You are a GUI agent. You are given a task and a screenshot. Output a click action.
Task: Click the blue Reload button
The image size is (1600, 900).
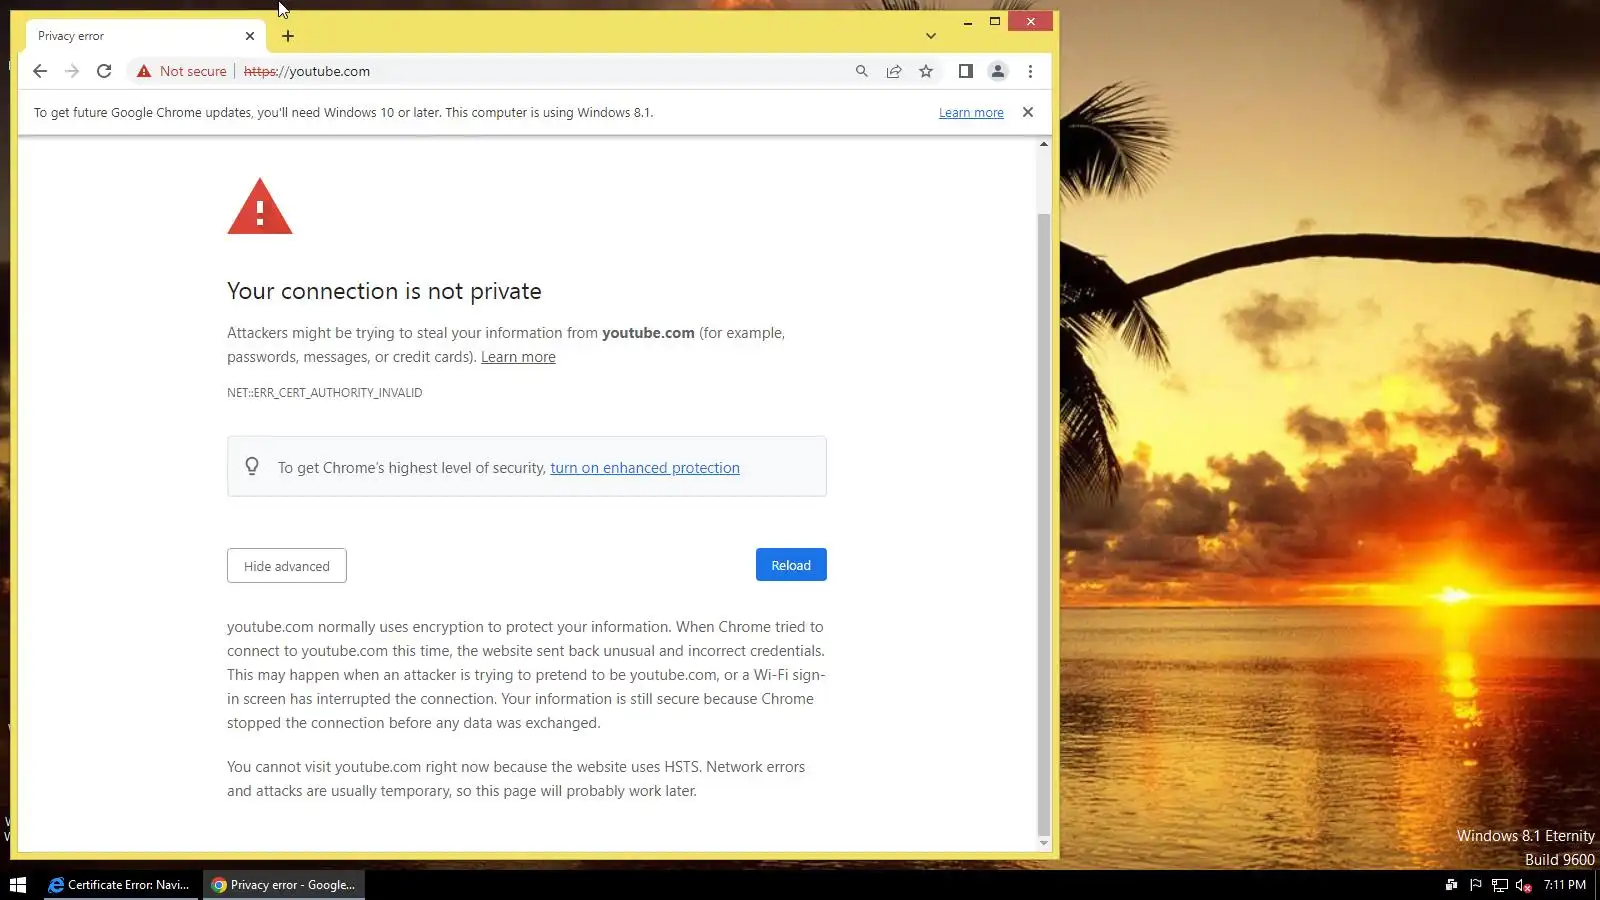point(791,565)
